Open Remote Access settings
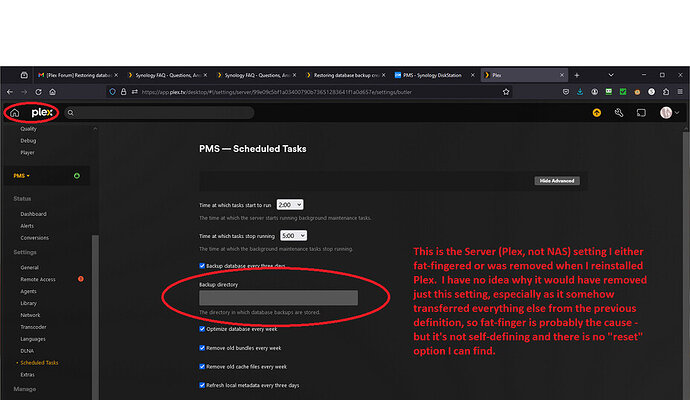 point(38,279)
